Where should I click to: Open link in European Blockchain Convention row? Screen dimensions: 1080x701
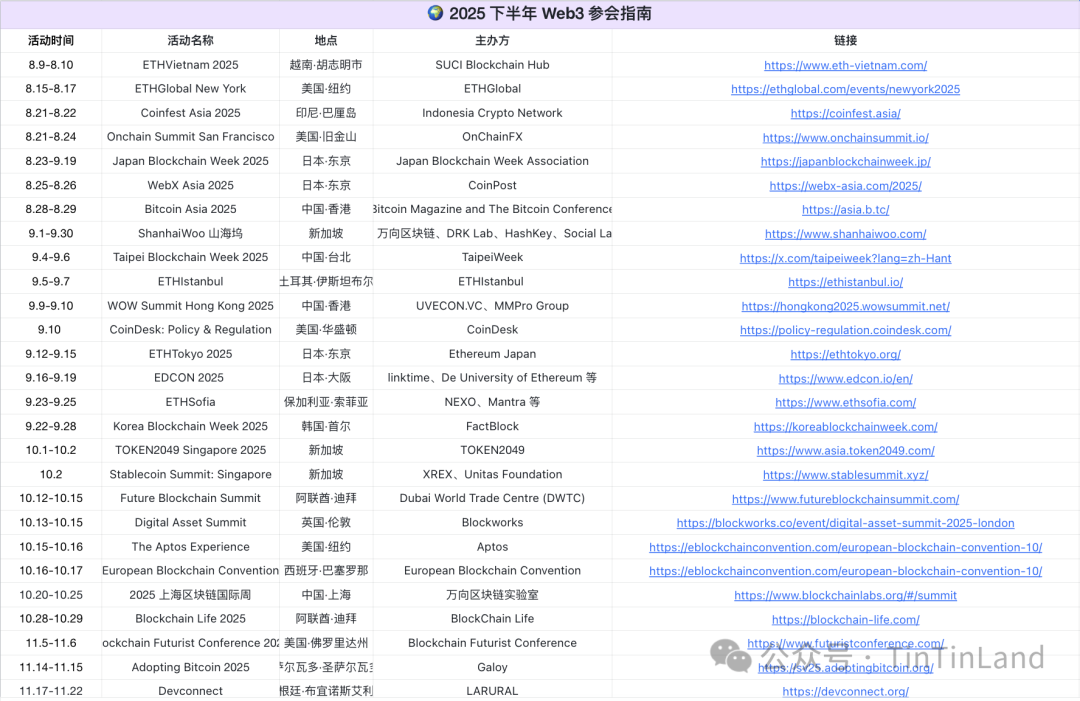click(x=845, y=572)
